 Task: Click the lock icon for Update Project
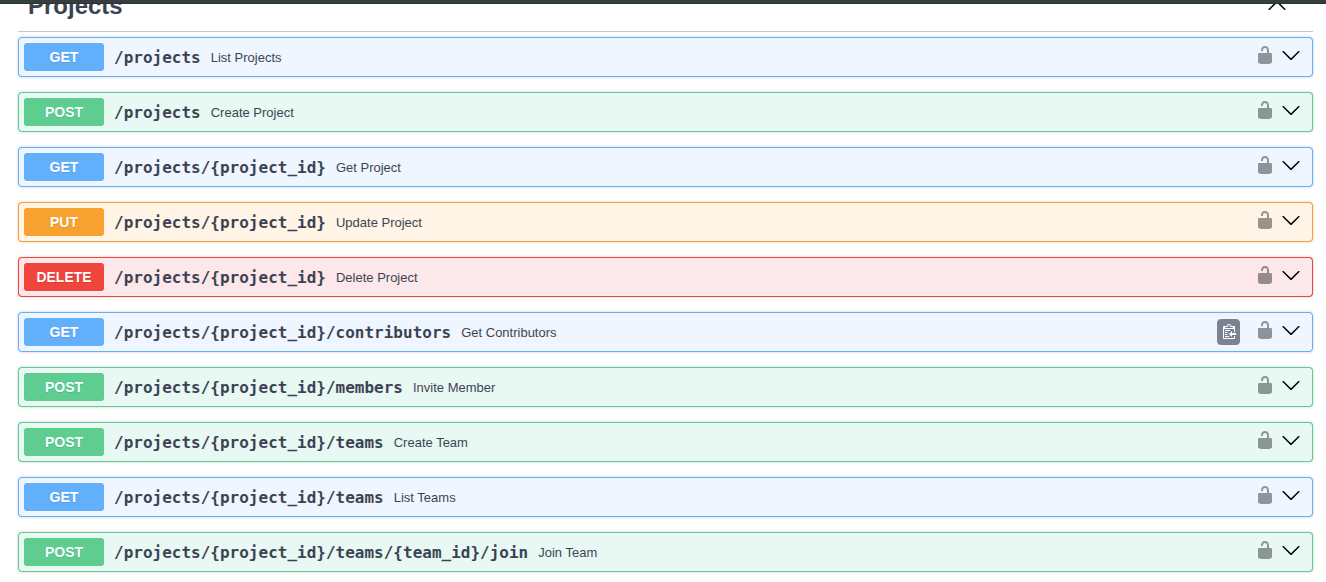tap(1265, 221)
